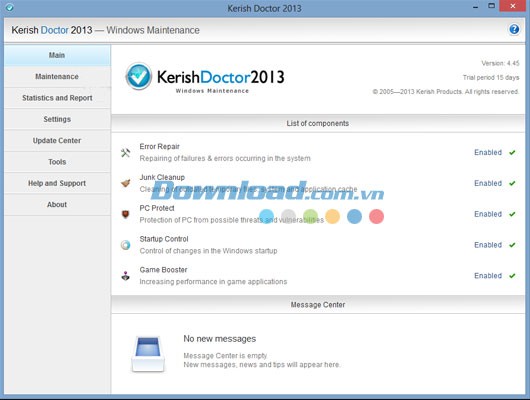This screenshot has height=400, width=530.
Task: Click the copyright Kerish Products text
Action: pos(445,92)
